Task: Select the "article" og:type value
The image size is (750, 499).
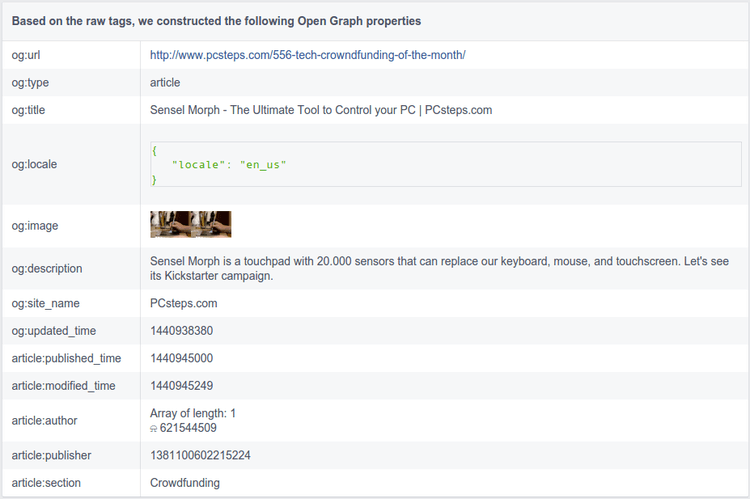Action: (165, 82)
